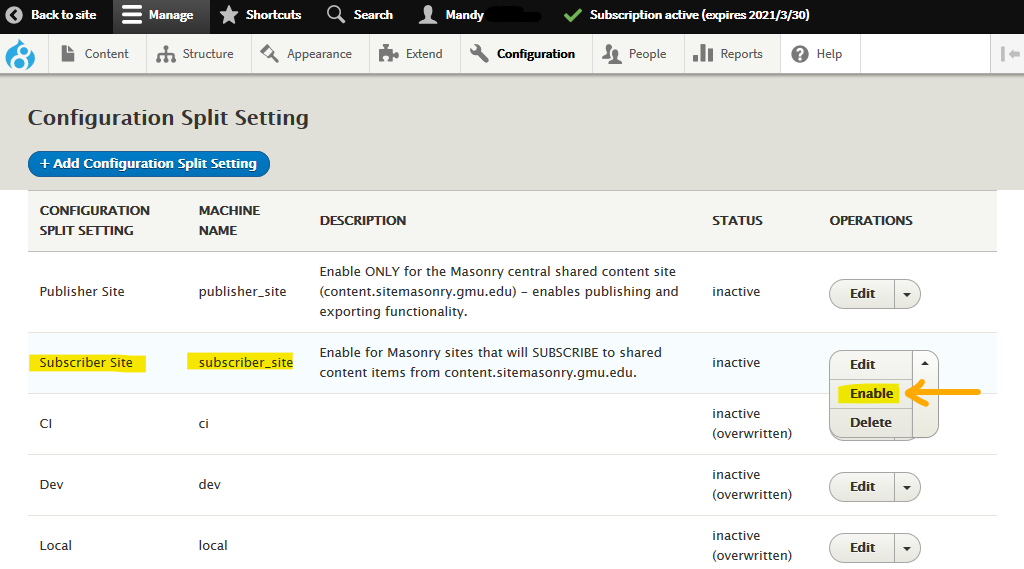Edit the Dev split setting
Viewport: 1024px width, 569px height.
[x=862, y=487]
